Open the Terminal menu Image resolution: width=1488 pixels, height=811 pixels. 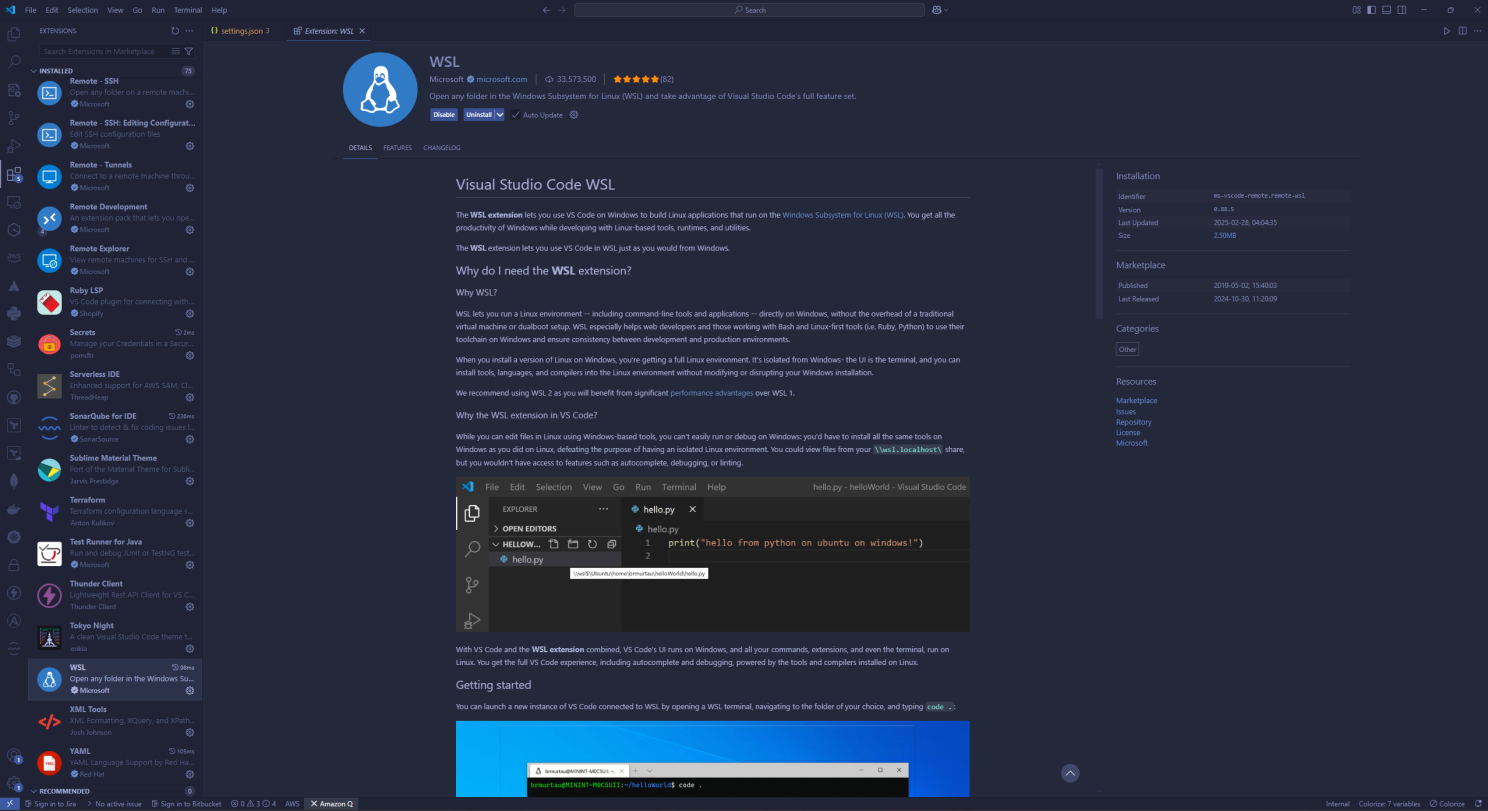188,10
